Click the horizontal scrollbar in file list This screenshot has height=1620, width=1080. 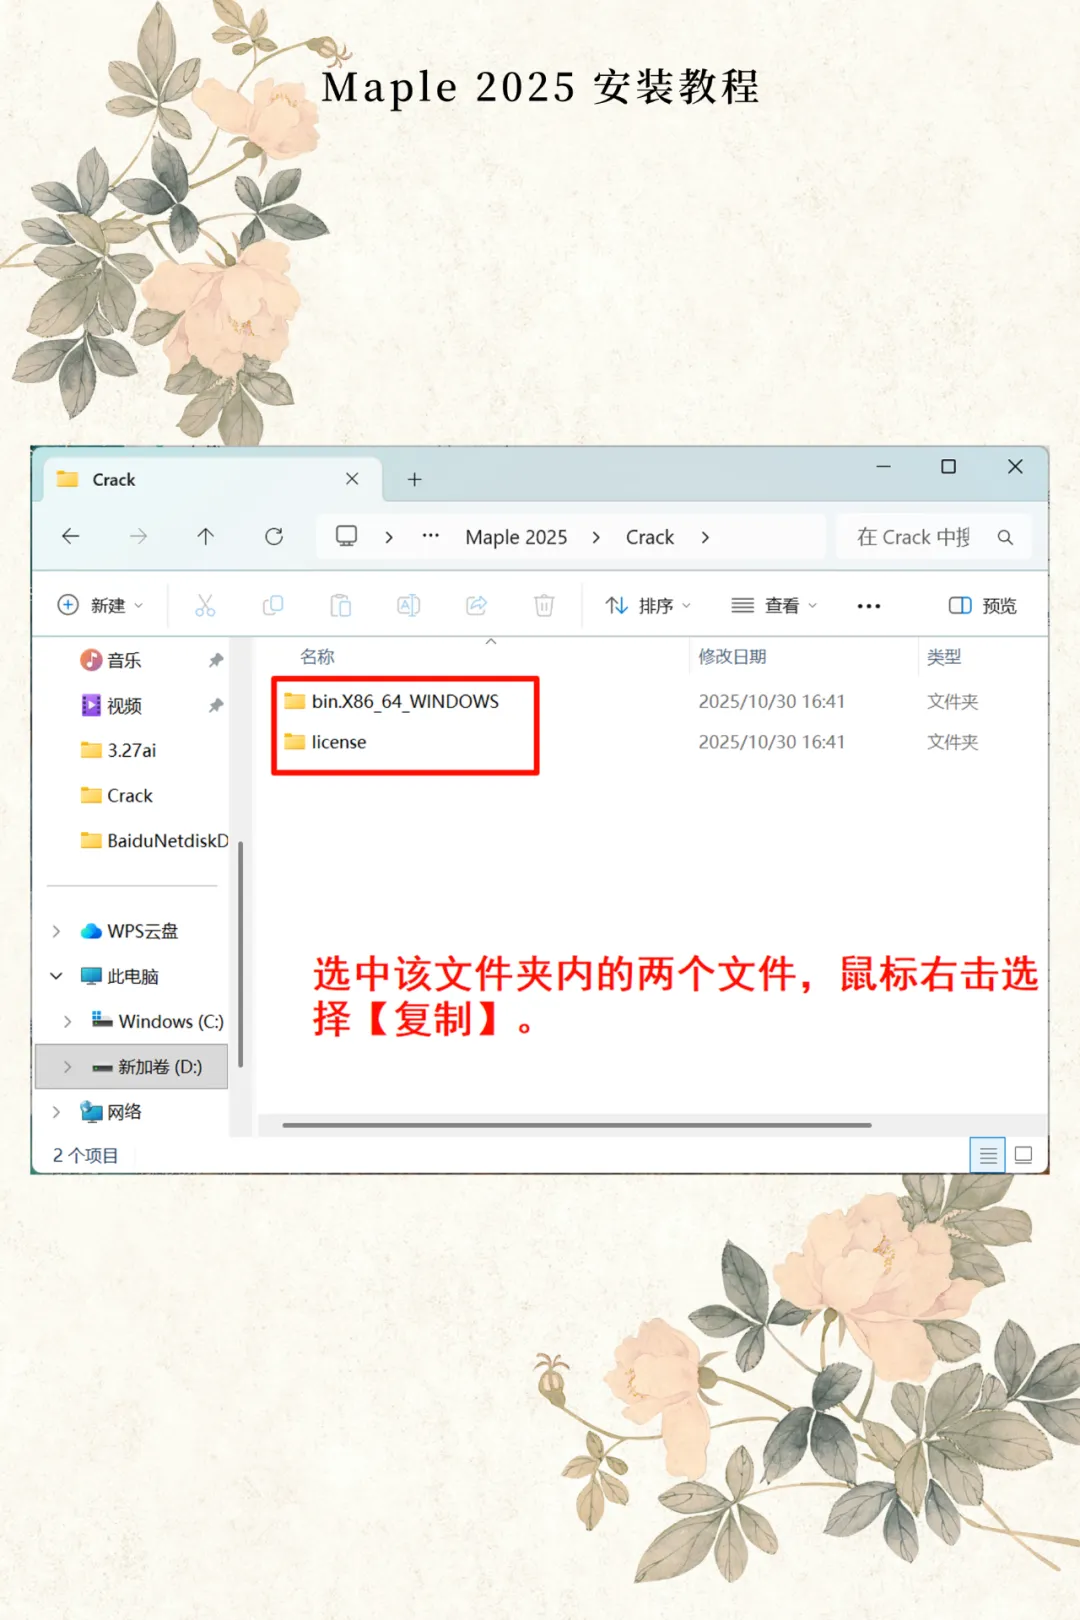pyautogui.click(x=577, y=1125)
